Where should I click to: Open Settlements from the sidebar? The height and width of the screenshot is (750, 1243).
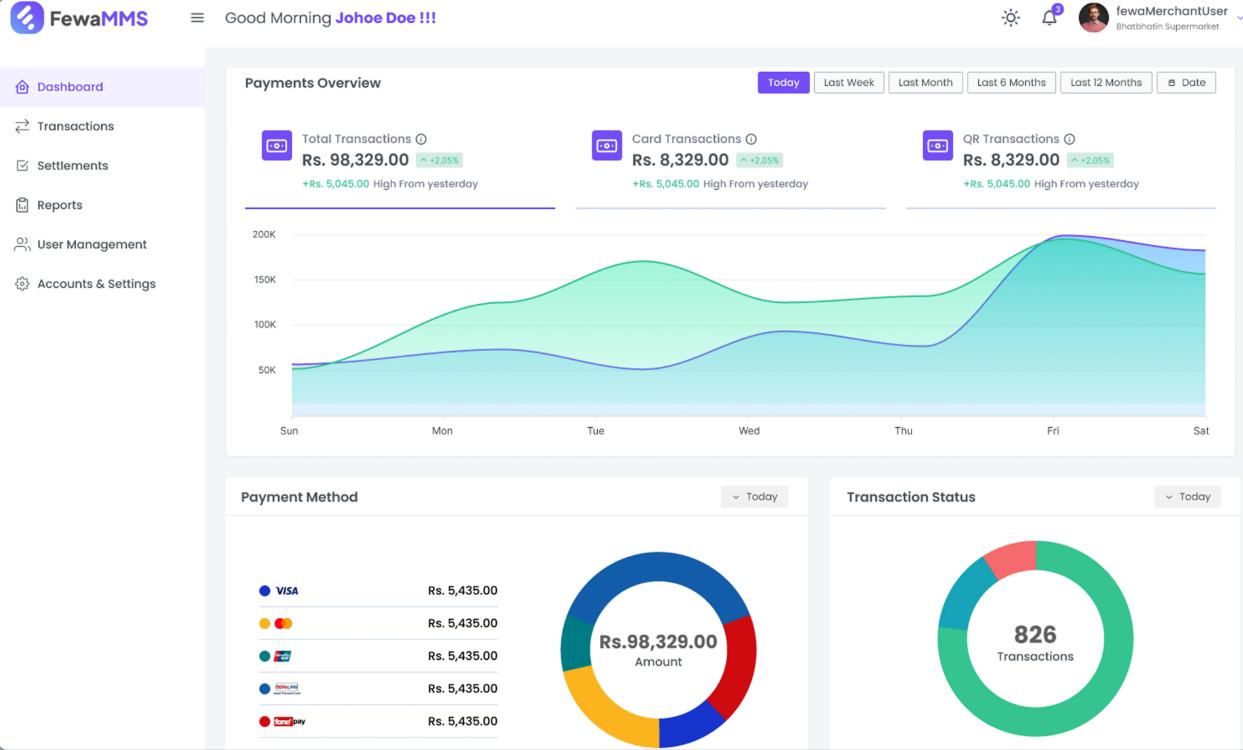click(x=22, y=165)
